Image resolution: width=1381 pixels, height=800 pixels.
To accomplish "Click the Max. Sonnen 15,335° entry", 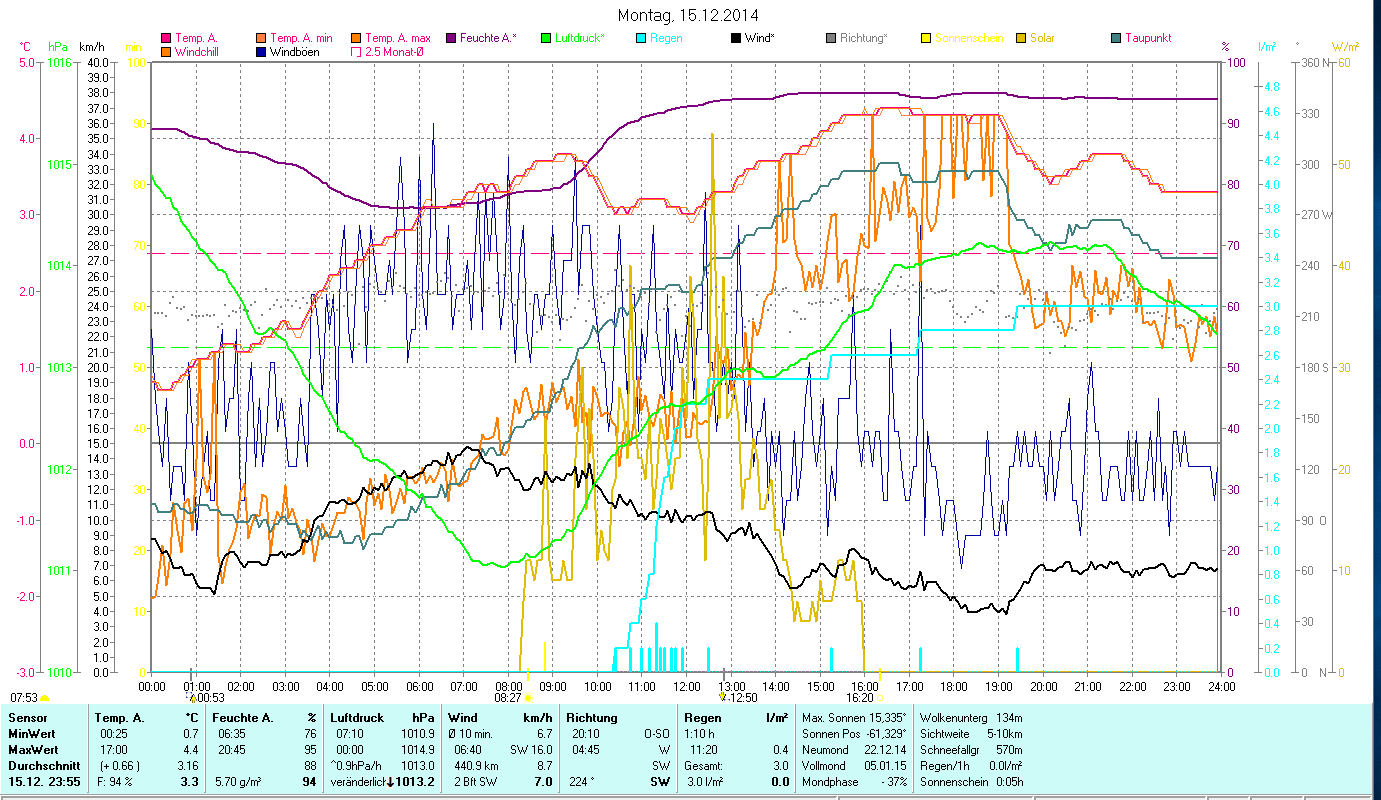I will 854,718.
